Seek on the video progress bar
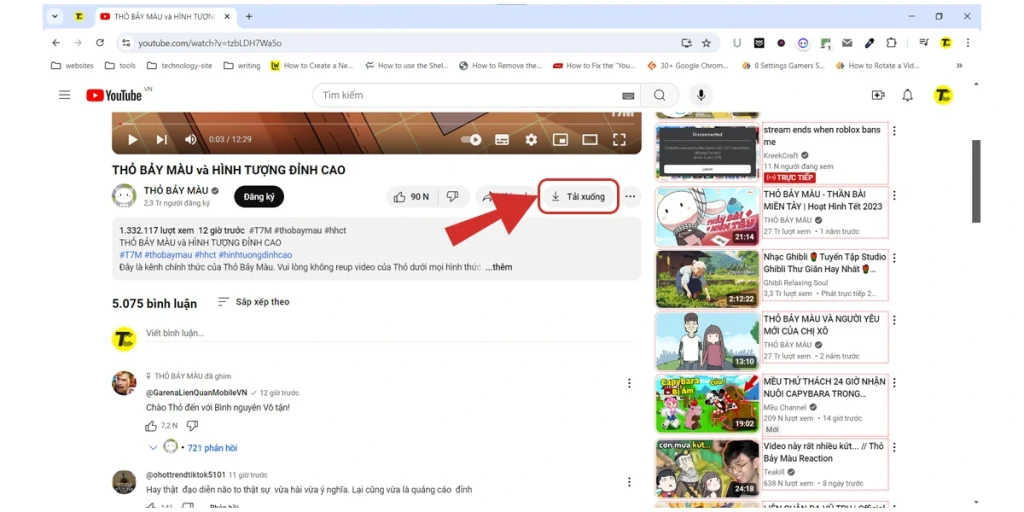 pos(377,123)
